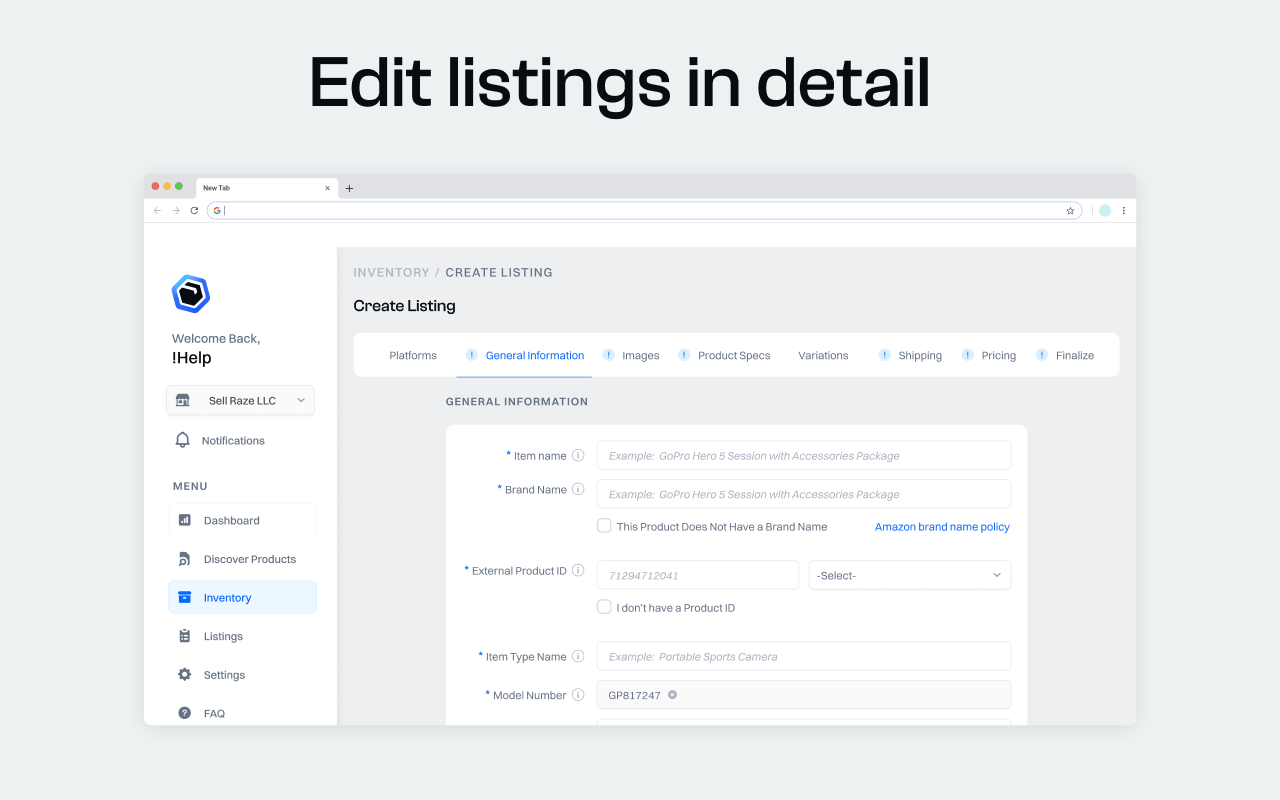This screenshot has width=1280, height=800.
Task: Open the -Select- product ID type dropdown
Action: [x=909, y=574]
